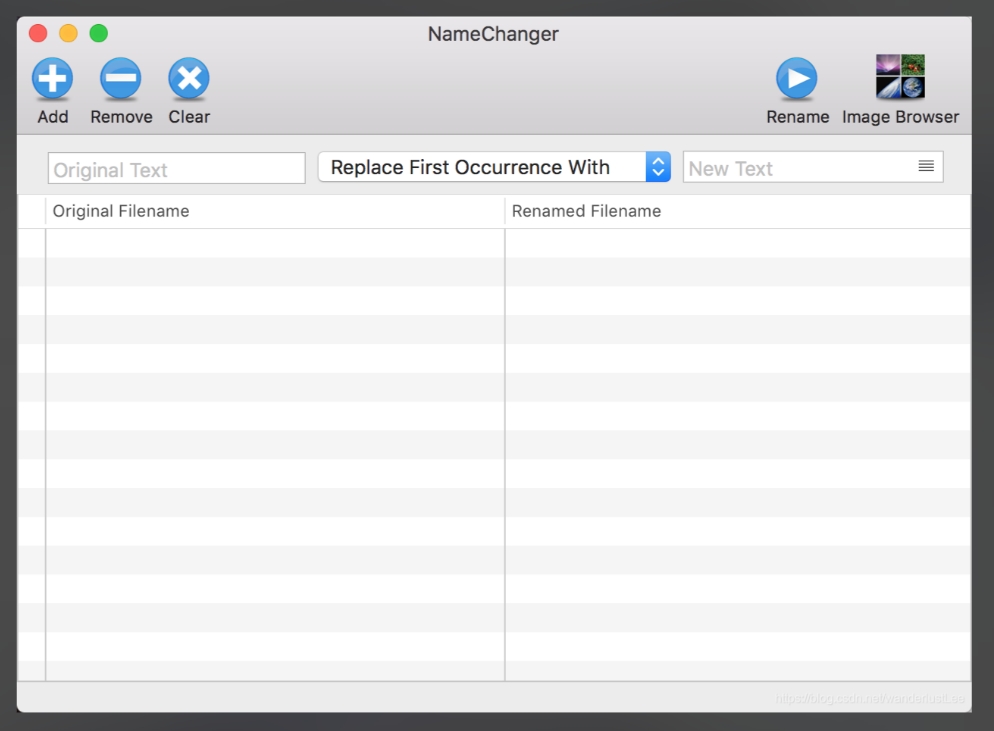The width and height of the screenshot is (994, 731).
Task: Focus the New Text field
Action: (x=813, y=167)
